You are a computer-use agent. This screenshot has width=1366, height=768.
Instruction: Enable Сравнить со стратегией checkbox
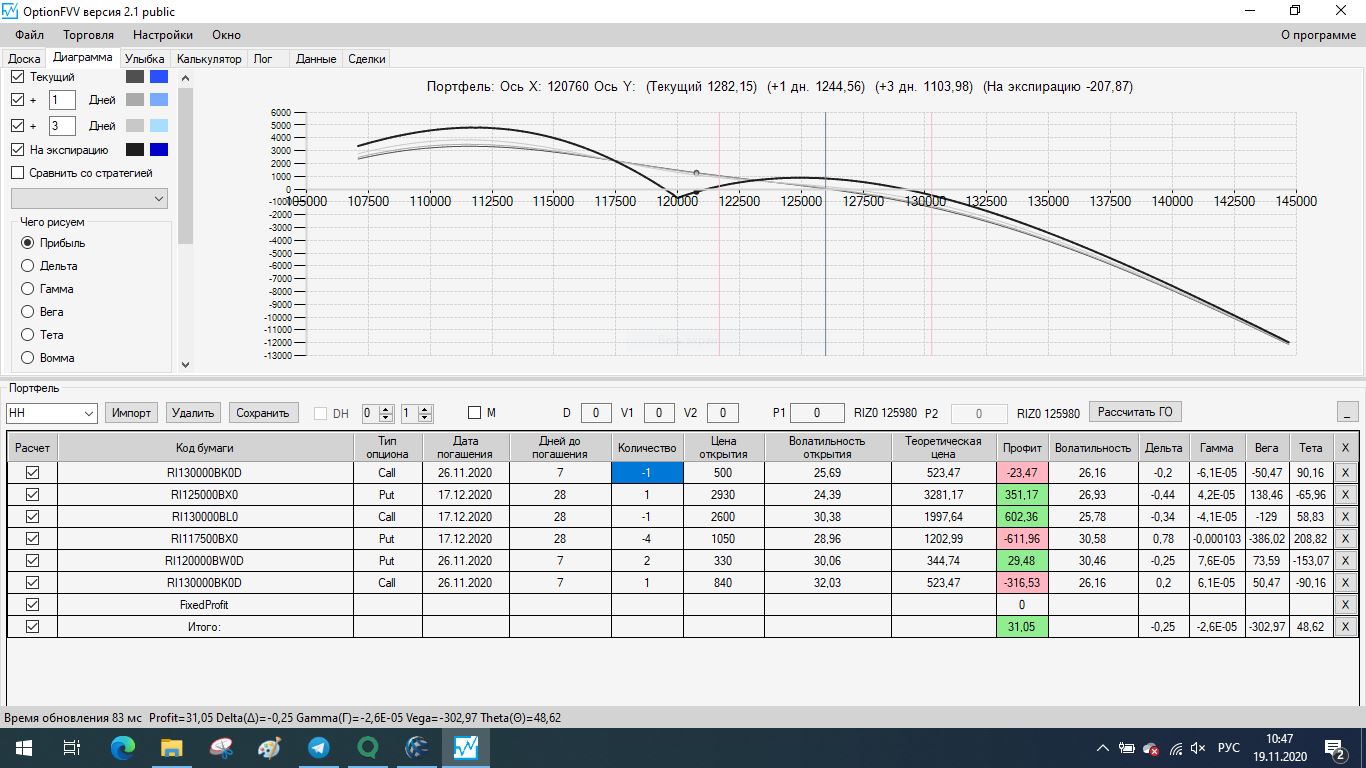[x=17, y=173]
